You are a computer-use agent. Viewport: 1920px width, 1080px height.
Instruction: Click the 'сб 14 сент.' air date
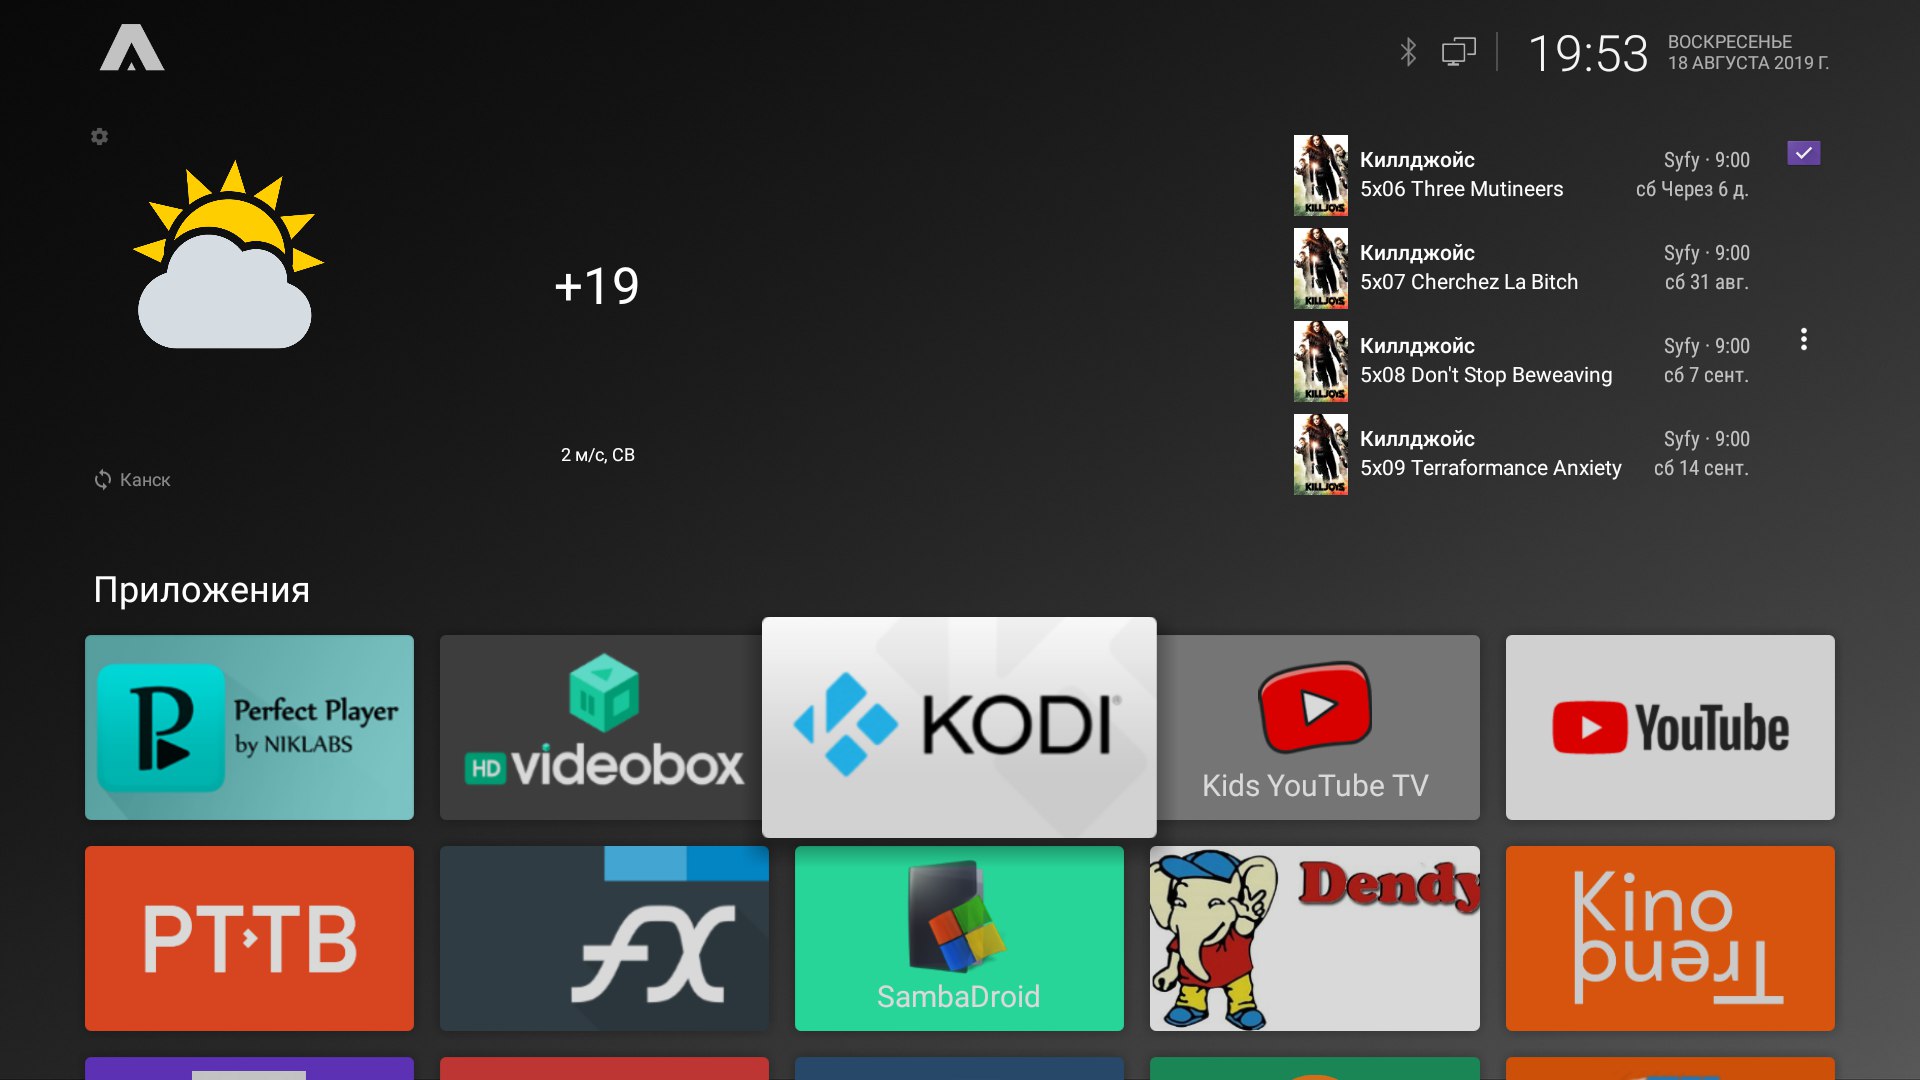[x=1701, y=468]
